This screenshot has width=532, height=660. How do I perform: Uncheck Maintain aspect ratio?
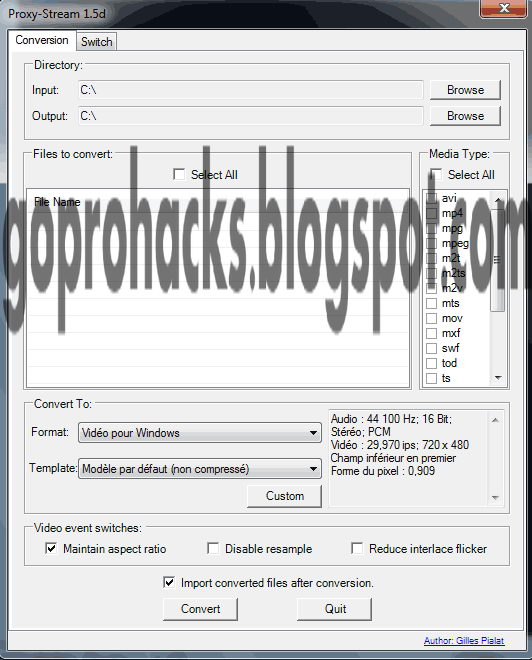pos(51,548)
